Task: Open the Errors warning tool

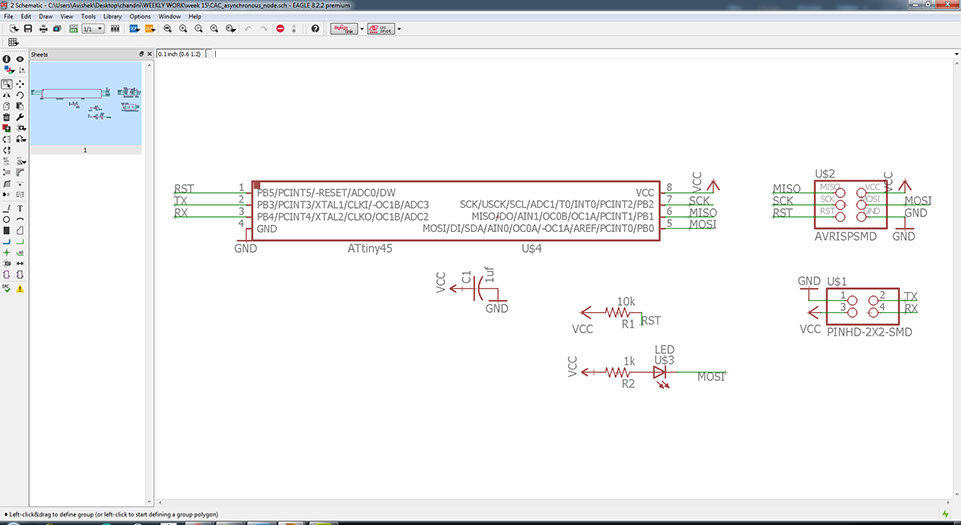Action: click(x=20, y=289)
